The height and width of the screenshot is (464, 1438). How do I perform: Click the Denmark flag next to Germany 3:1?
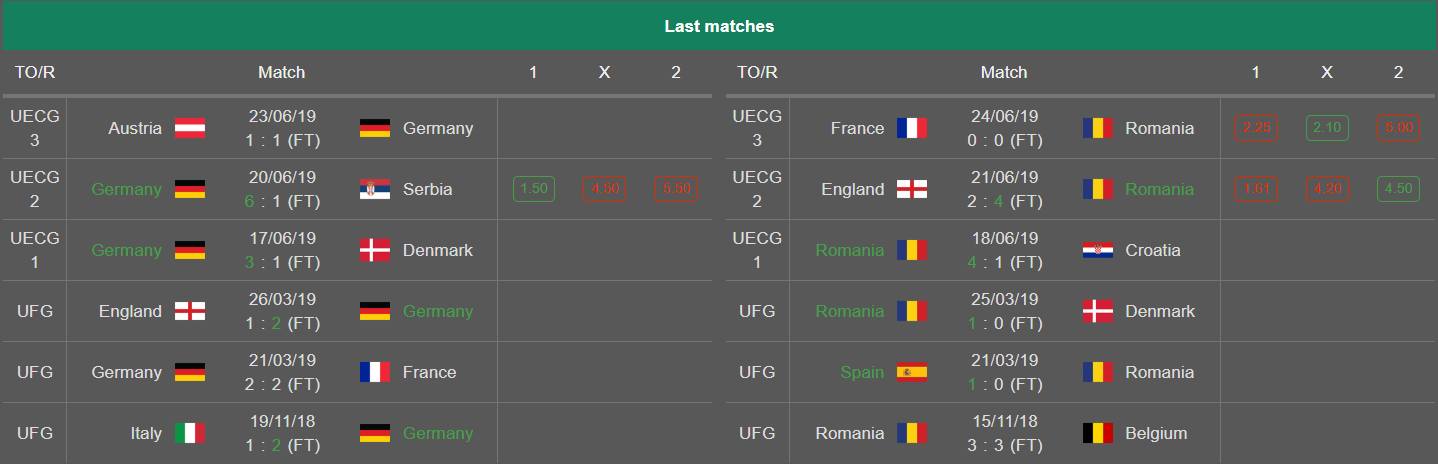(375, 250)
